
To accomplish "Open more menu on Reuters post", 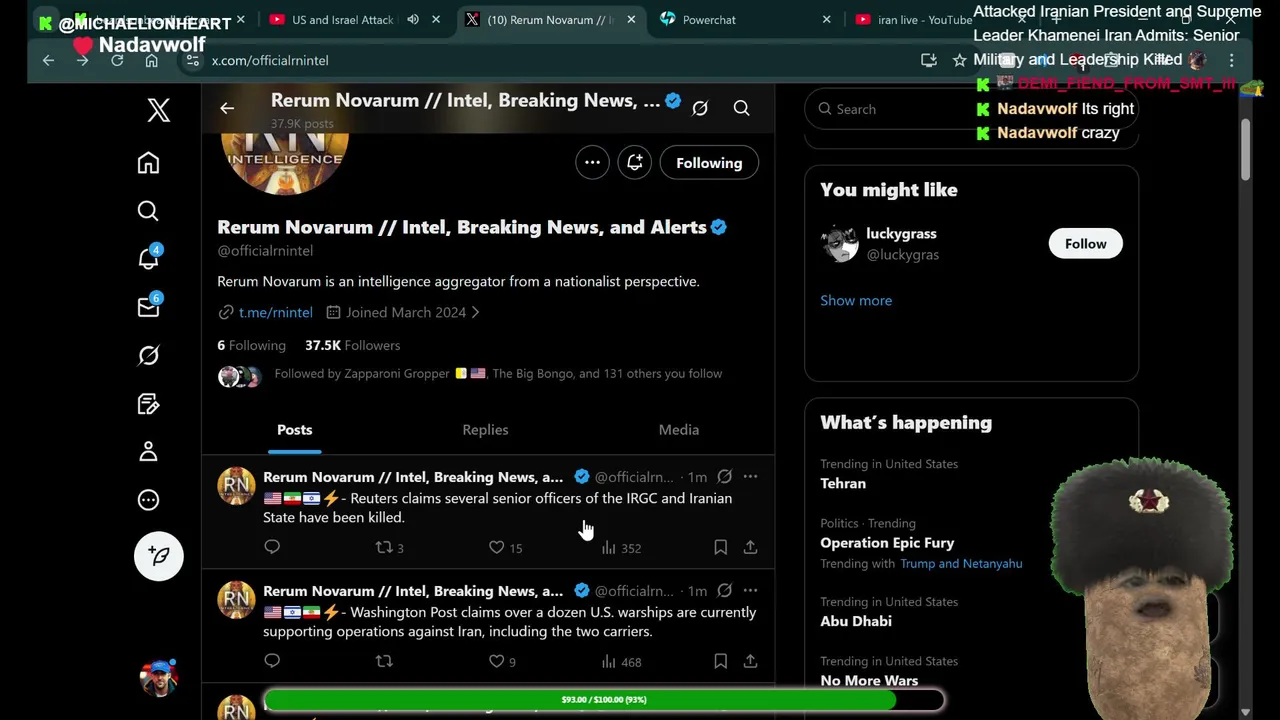I will pos(750,477).
